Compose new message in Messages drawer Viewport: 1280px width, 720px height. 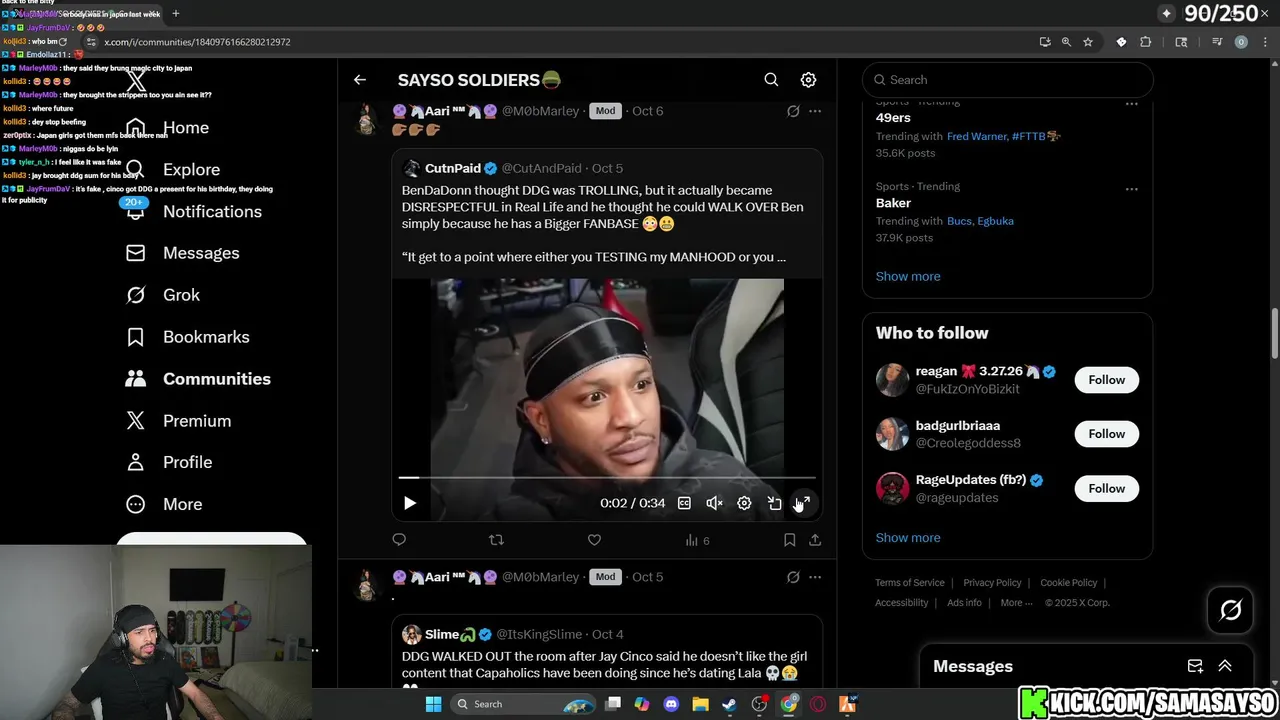[1195, 666]
